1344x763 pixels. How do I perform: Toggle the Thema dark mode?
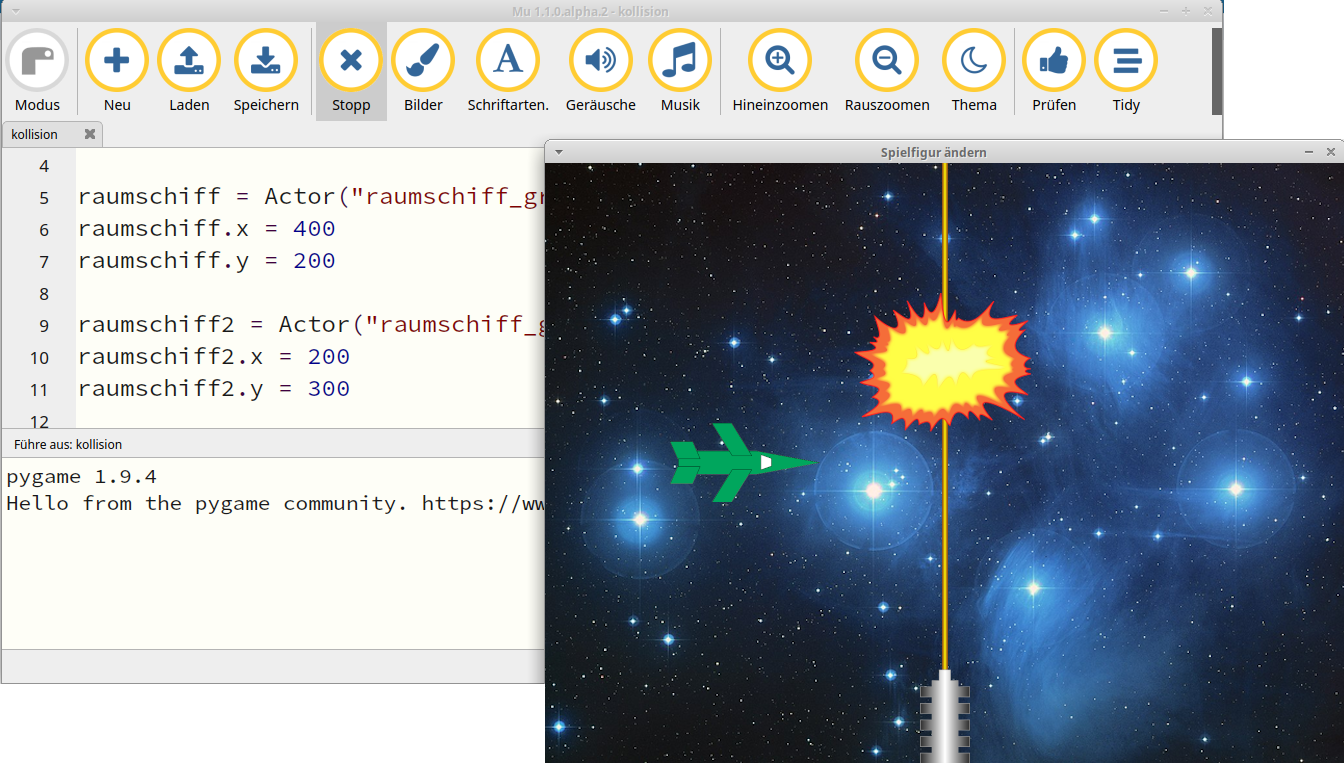point(973,62)
